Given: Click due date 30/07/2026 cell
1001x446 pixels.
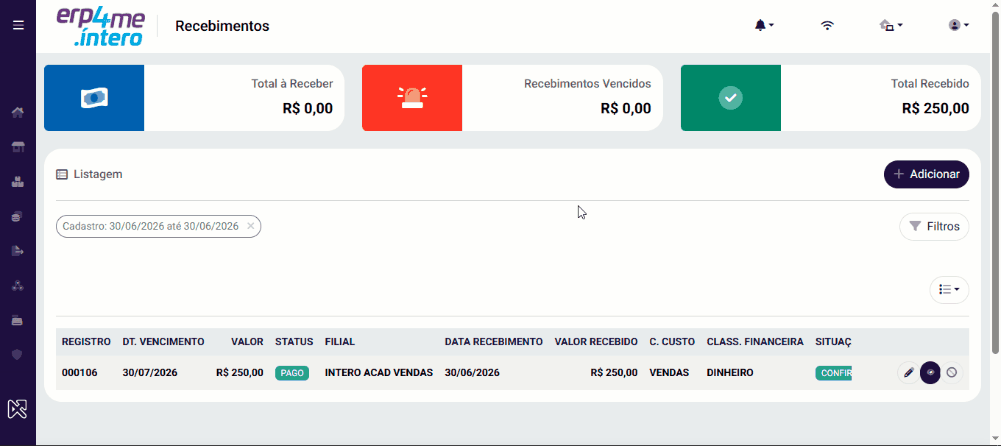Looking at the screenshot, I should click(150, 373).
